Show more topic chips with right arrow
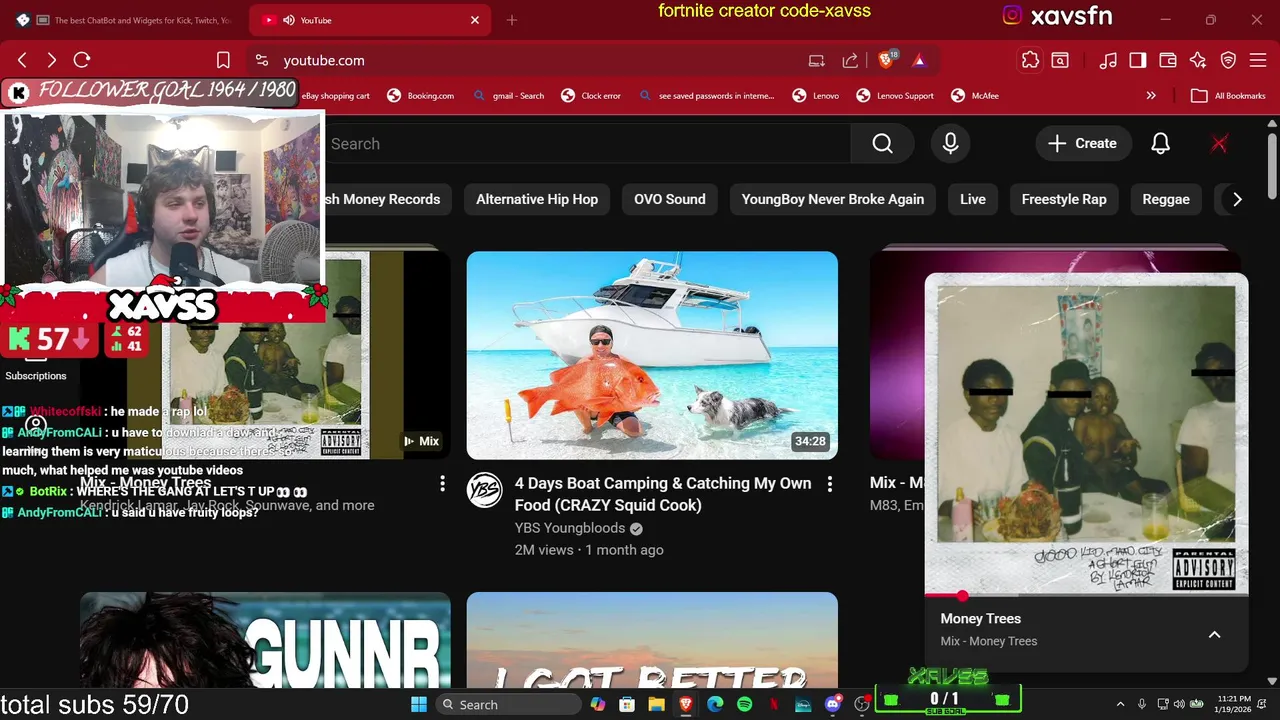Screen dimensions: 1280x720 [x=1237, y=199]
